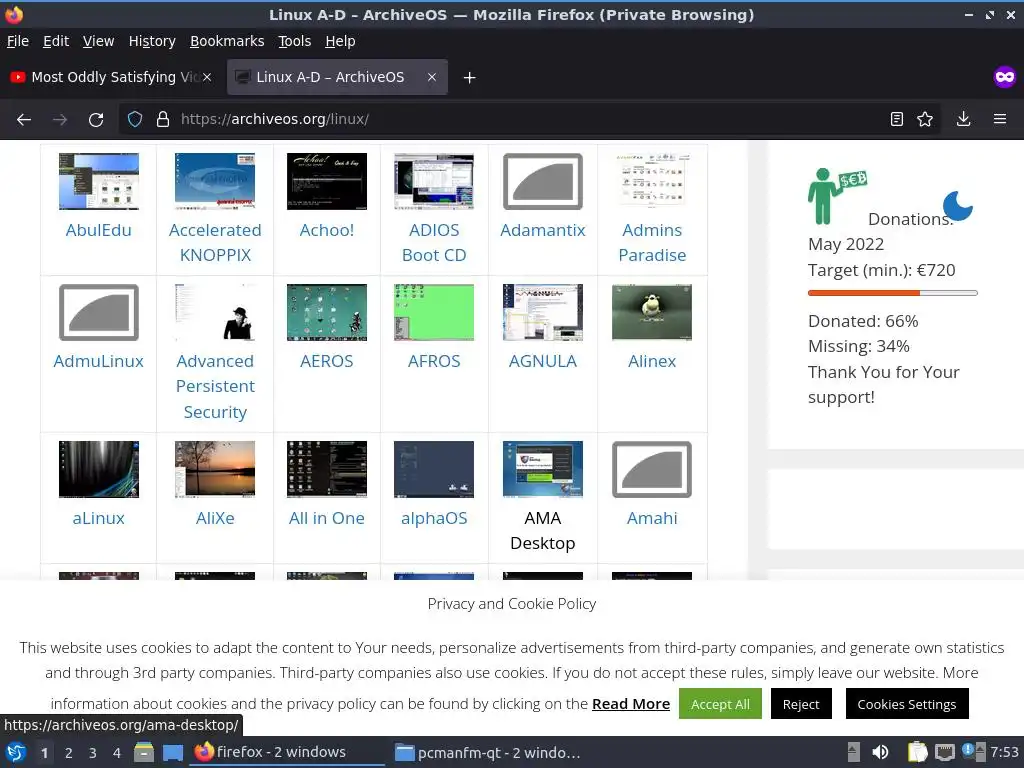Screen dimensions: 1024x768
Task: Show site security padlock info
Action: point(163,119)
